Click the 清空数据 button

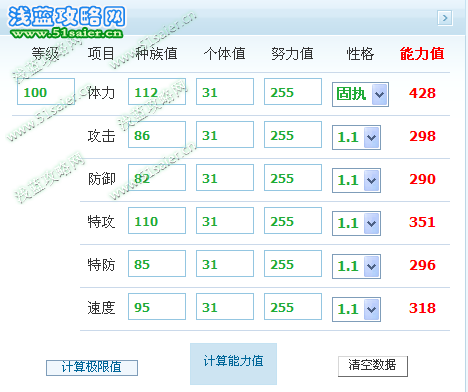[x=373, y=366]
